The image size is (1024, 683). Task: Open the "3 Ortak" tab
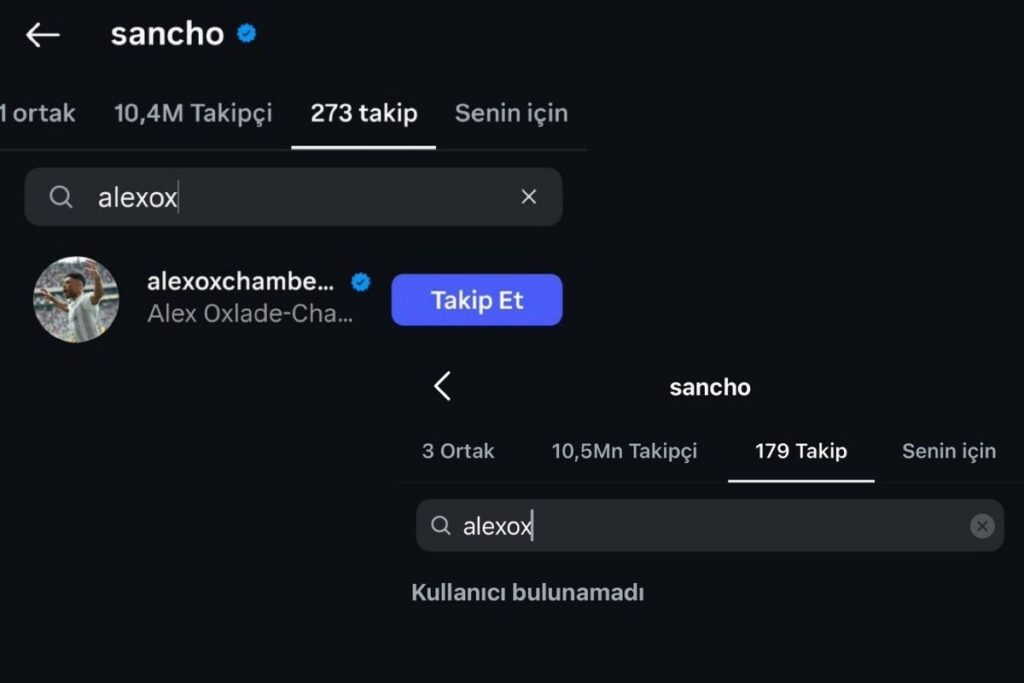click(x=458, y=451)
